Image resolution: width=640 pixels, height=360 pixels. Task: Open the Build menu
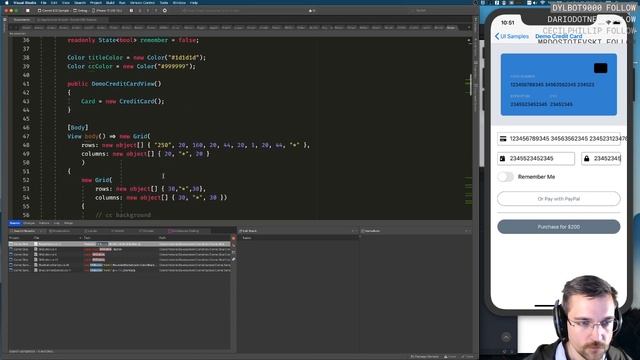point(110,2)
